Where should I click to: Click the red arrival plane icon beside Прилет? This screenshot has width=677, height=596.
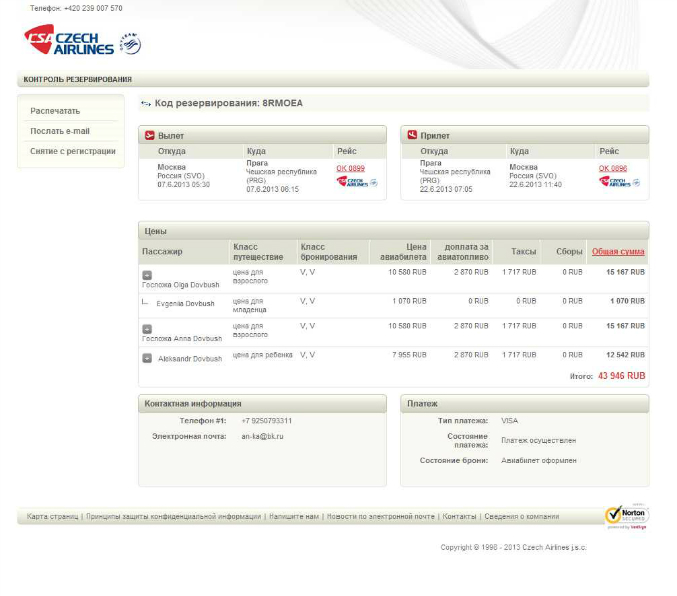click(x=412, y=135)
